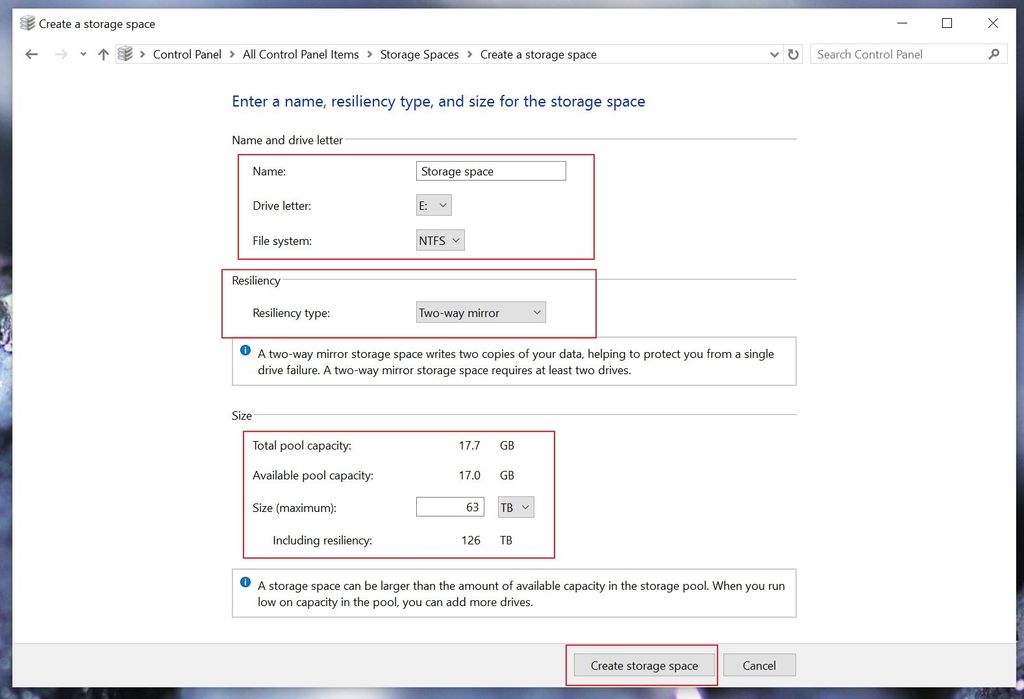Viewport: 1024px width, 699px height.
Task: Navigate to Storage Spaces via breadcrumb
Action: tap(419, 54)
